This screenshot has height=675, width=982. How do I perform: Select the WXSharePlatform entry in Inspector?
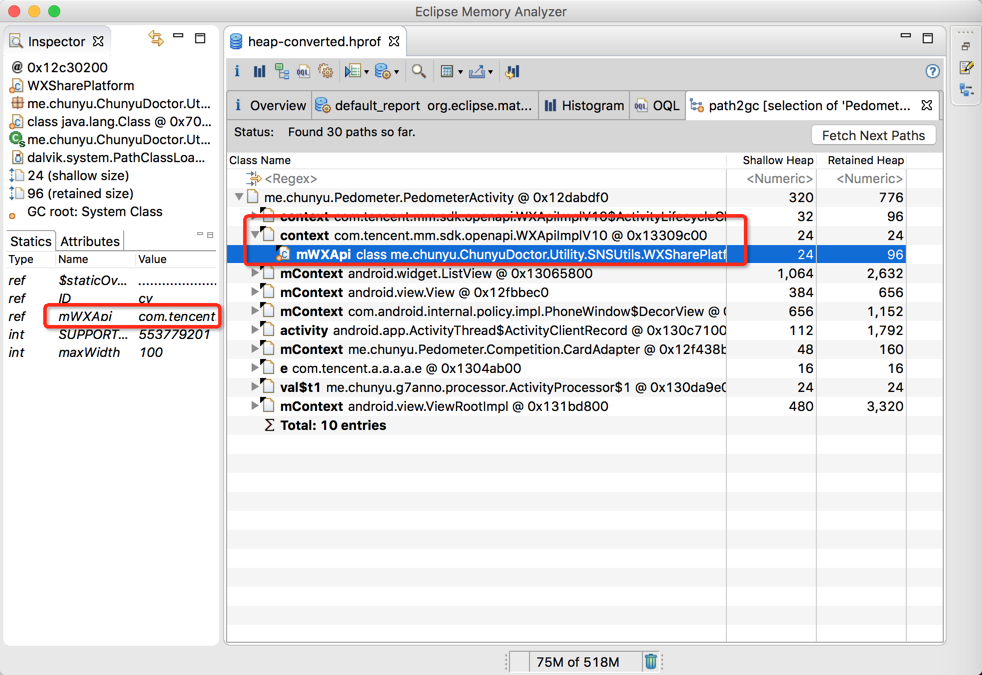pos(72,85)
